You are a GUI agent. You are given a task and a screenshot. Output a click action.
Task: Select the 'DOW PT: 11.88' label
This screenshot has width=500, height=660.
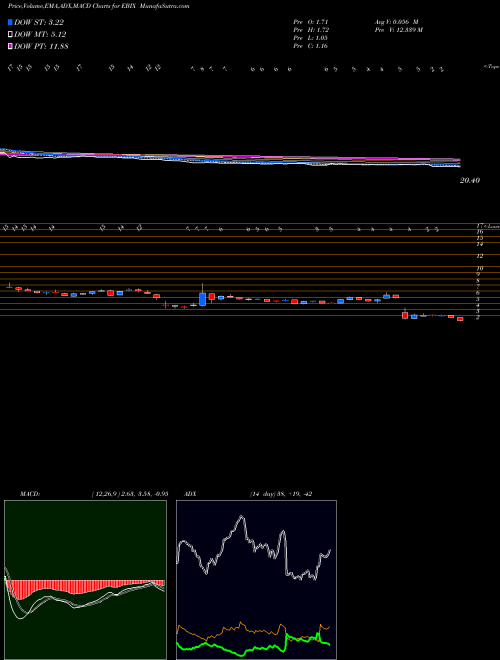41,46
